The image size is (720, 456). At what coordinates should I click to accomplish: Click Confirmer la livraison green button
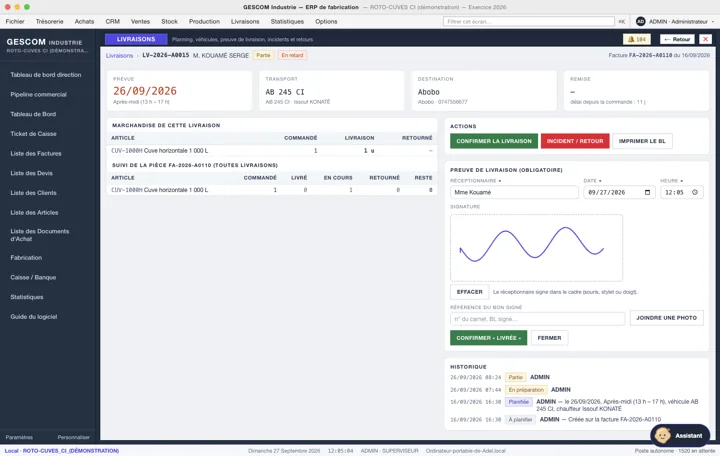(494, 141)
